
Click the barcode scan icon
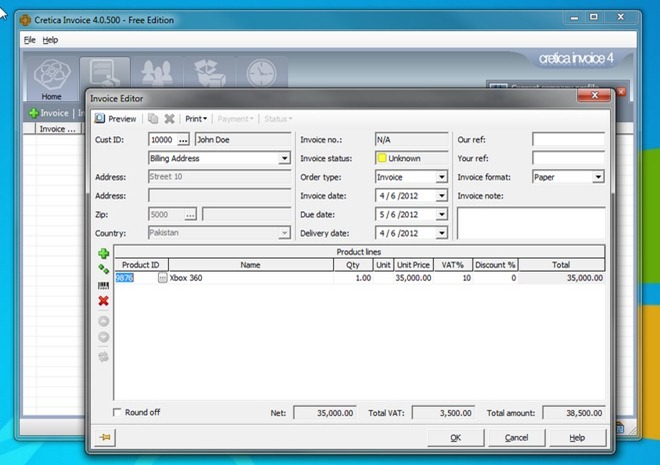tap(104, 286)
